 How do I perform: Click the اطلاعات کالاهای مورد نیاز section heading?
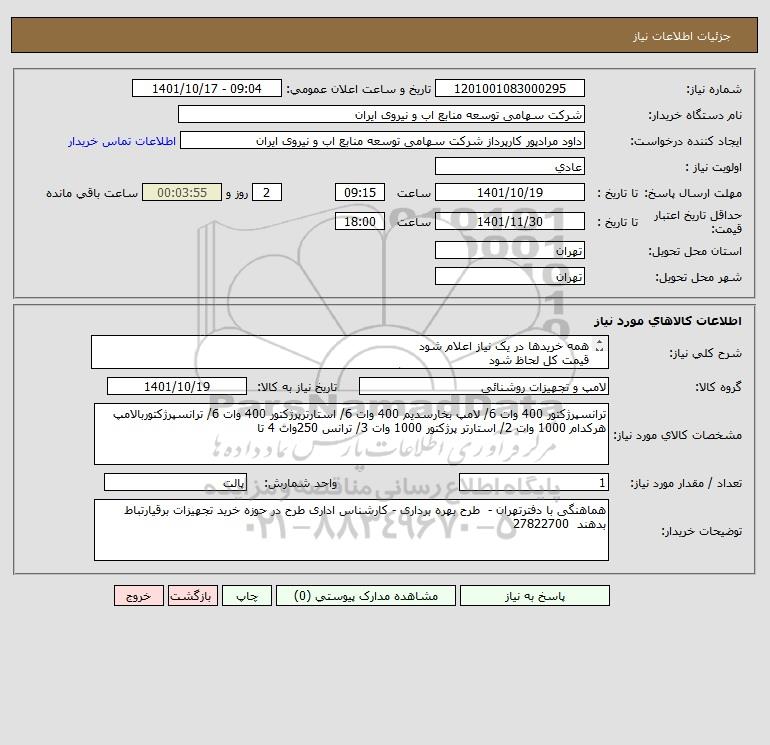pyautogui.click(x=667, y=321)
